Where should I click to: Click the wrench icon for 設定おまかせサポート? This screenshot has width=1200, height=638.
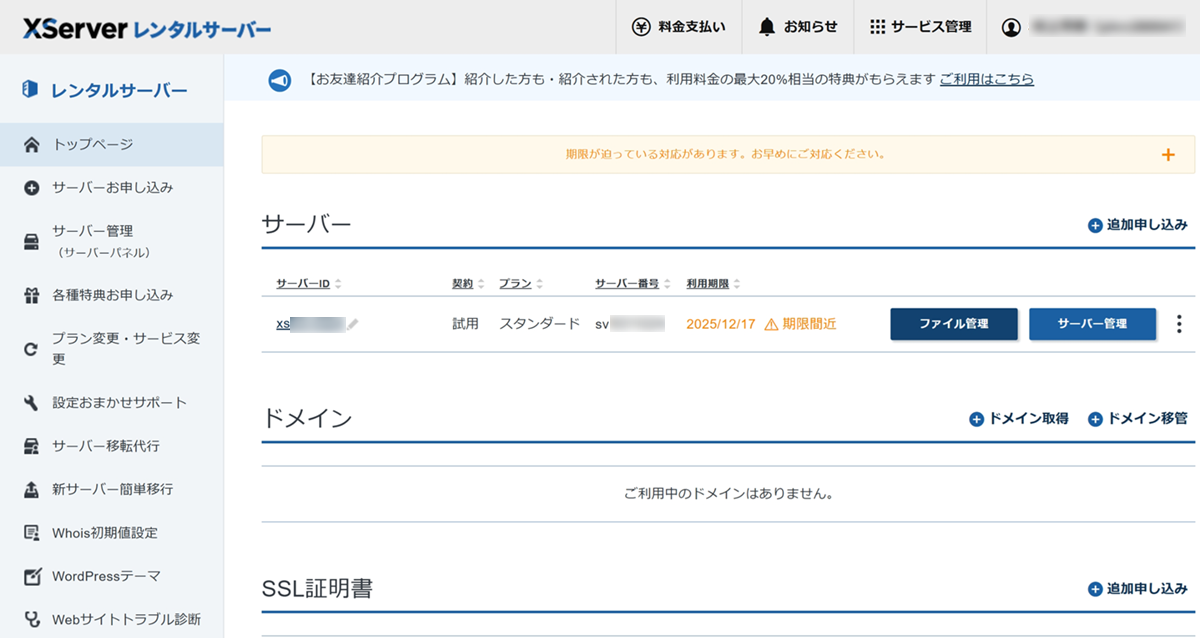click(32, 403)
